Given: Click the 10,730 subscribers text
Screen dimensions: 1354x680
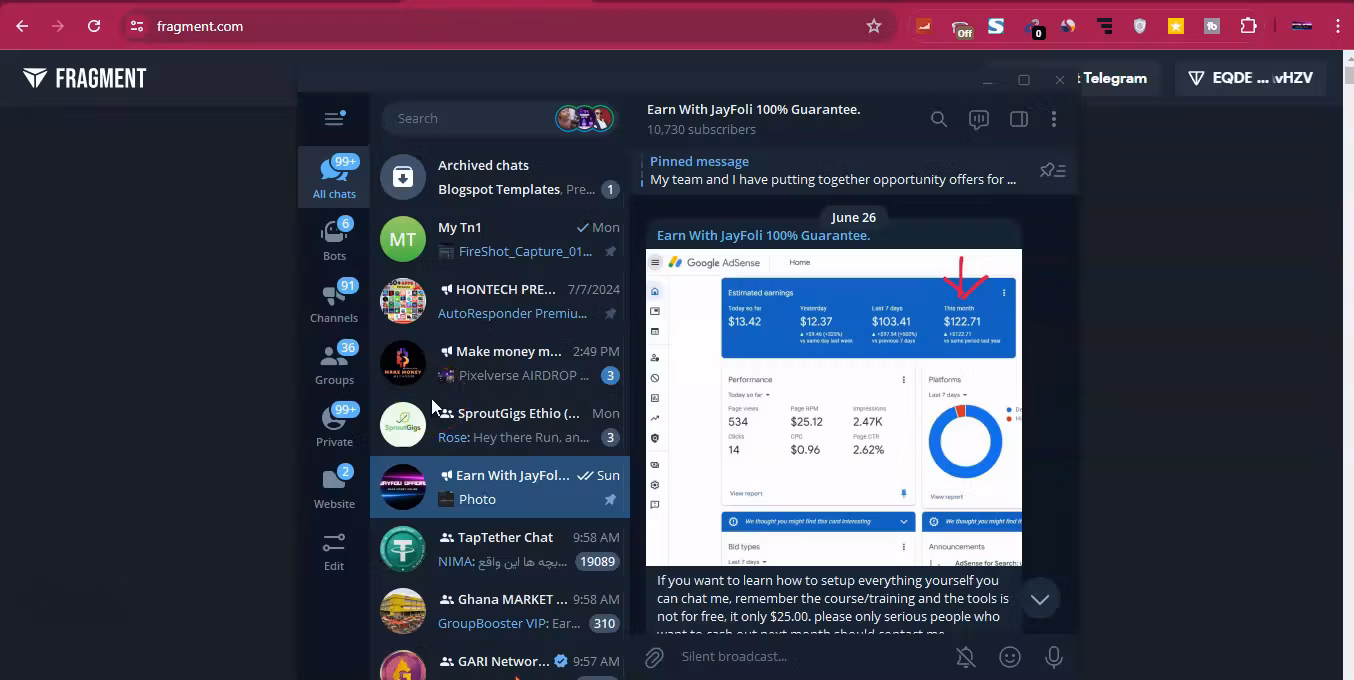Looking at the screenshot, I should point(701,129).
